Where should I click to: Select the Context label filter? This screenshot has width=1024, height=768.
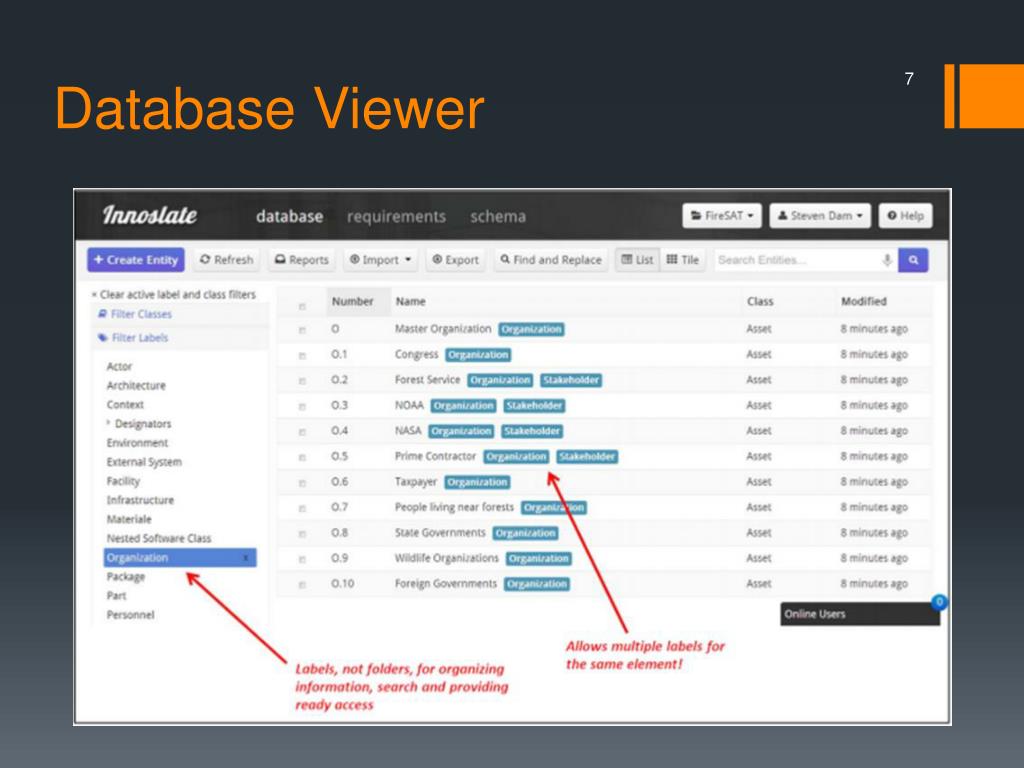click(125, 404)
